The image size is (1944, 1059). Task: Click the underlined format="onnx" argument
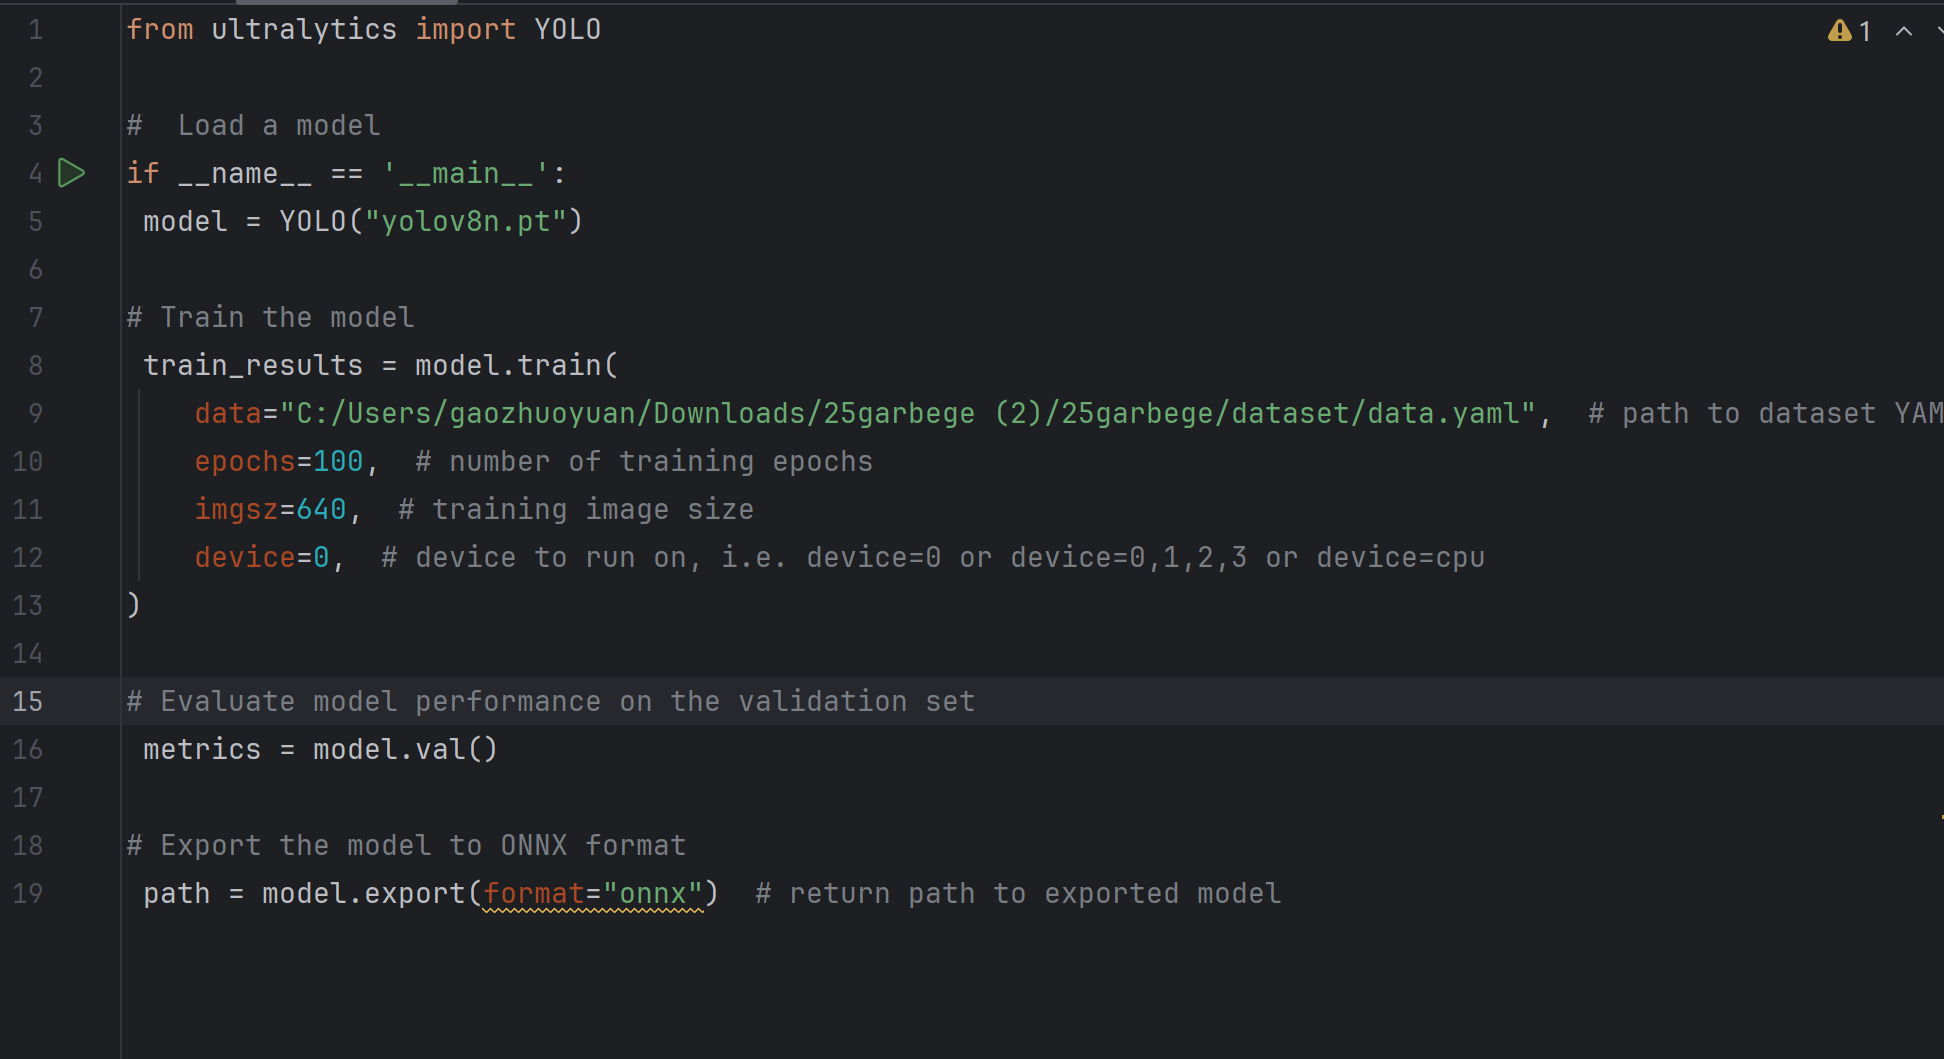[x=592, y=893]
